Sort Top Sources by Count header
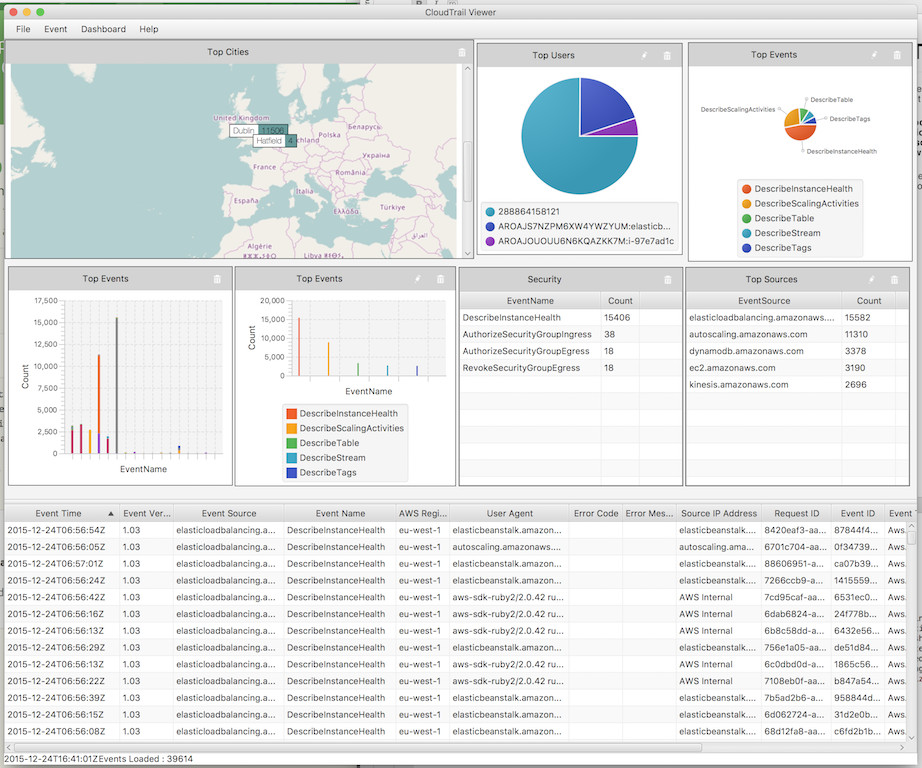This screenshot has width=922, height=768. [x=868, y=300]
